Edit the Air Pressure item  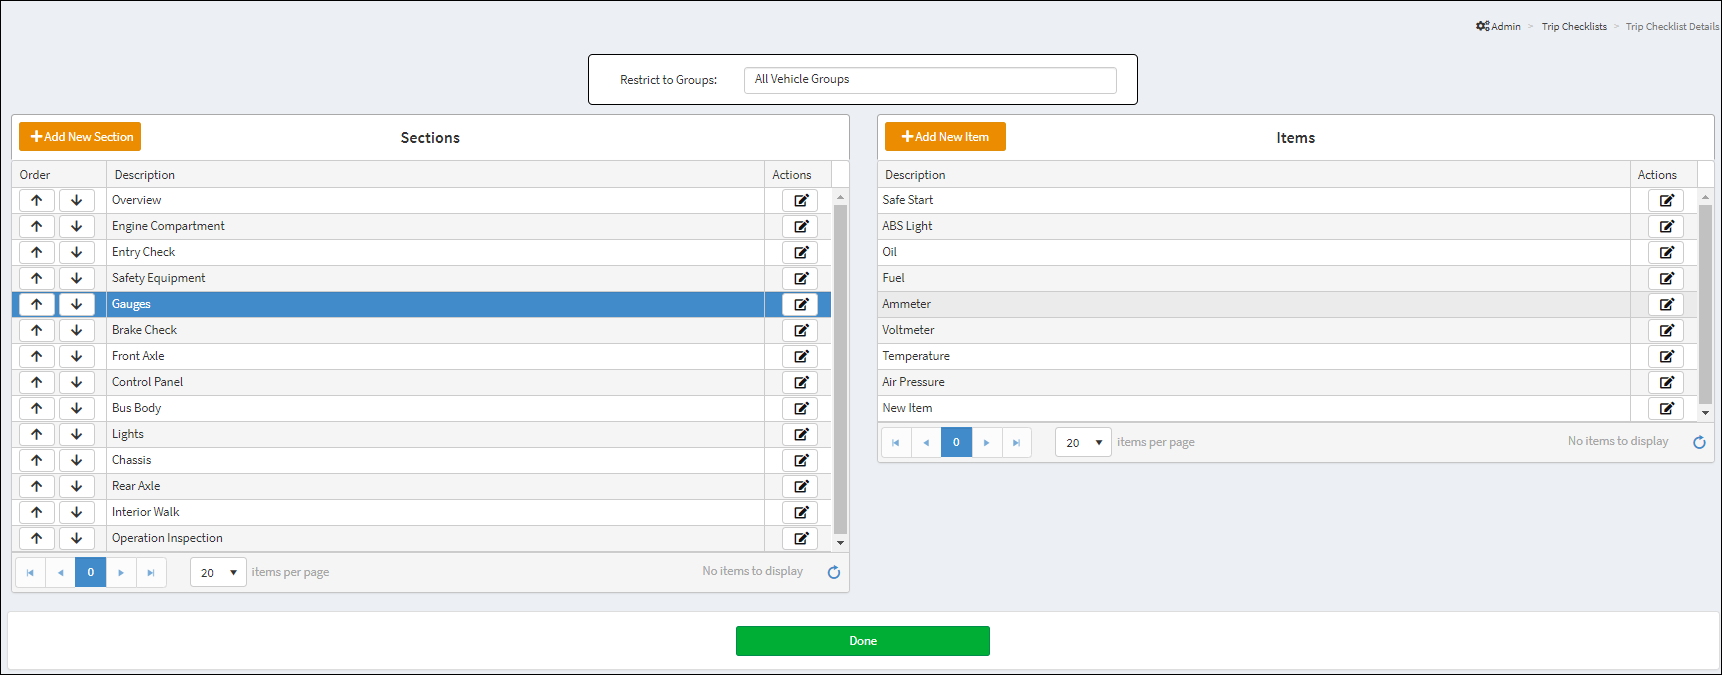tap(1666, 382)
